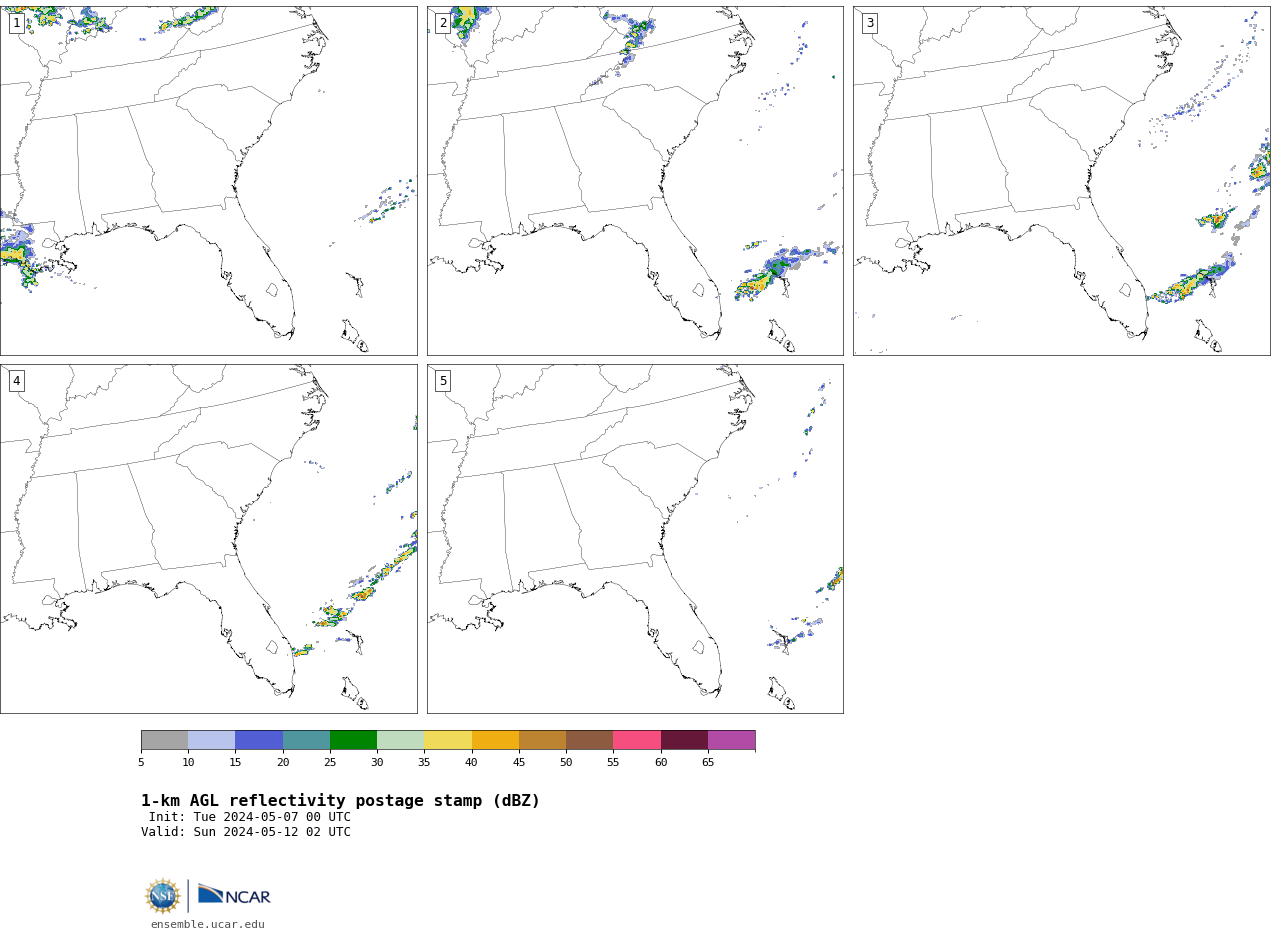Click the blue 15-20 dBZ swatch
This screenshot has height=936, width=1280.
coord(259,740)
